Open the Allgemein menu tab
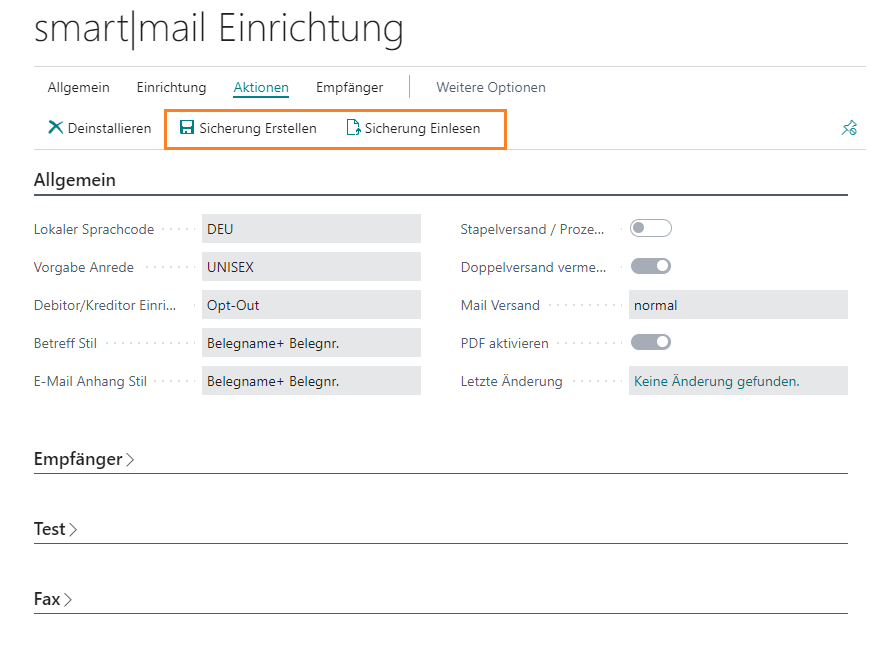This screenshot has height=652, width=888. click(79, 88)
